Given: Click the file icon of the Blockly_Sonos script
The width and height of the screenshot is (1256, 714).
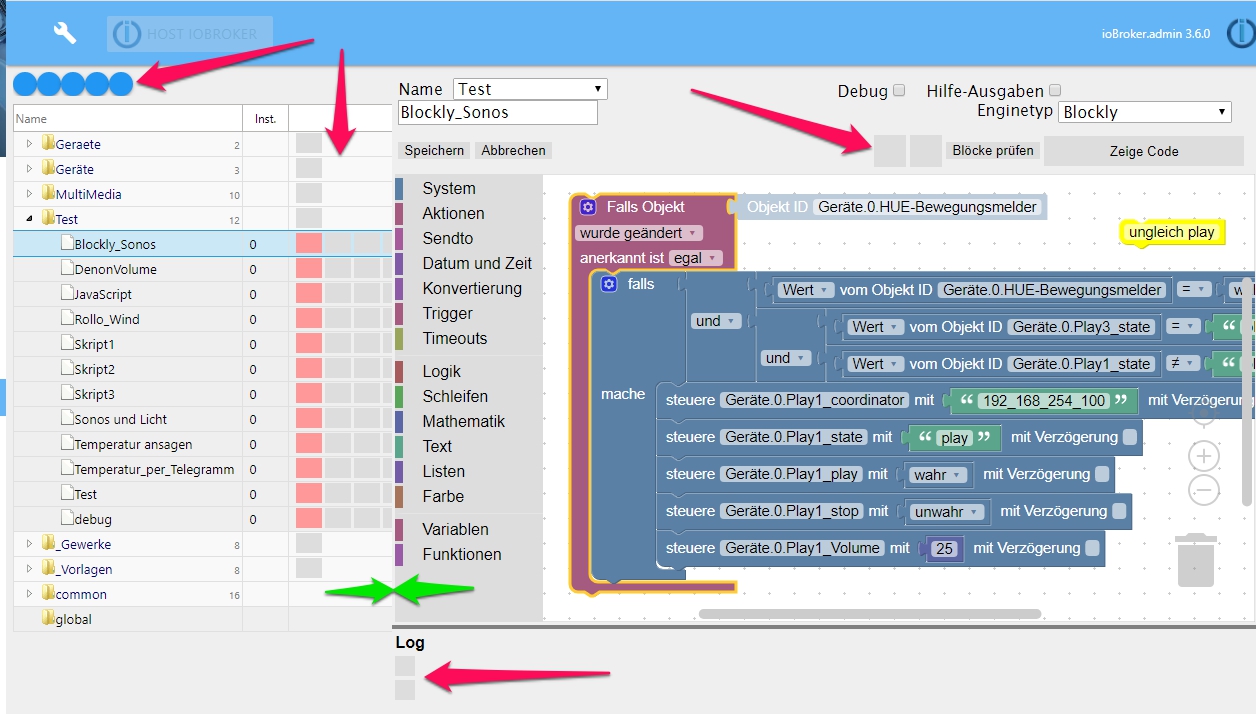Looking at the screenshot, I should (67, 244).
